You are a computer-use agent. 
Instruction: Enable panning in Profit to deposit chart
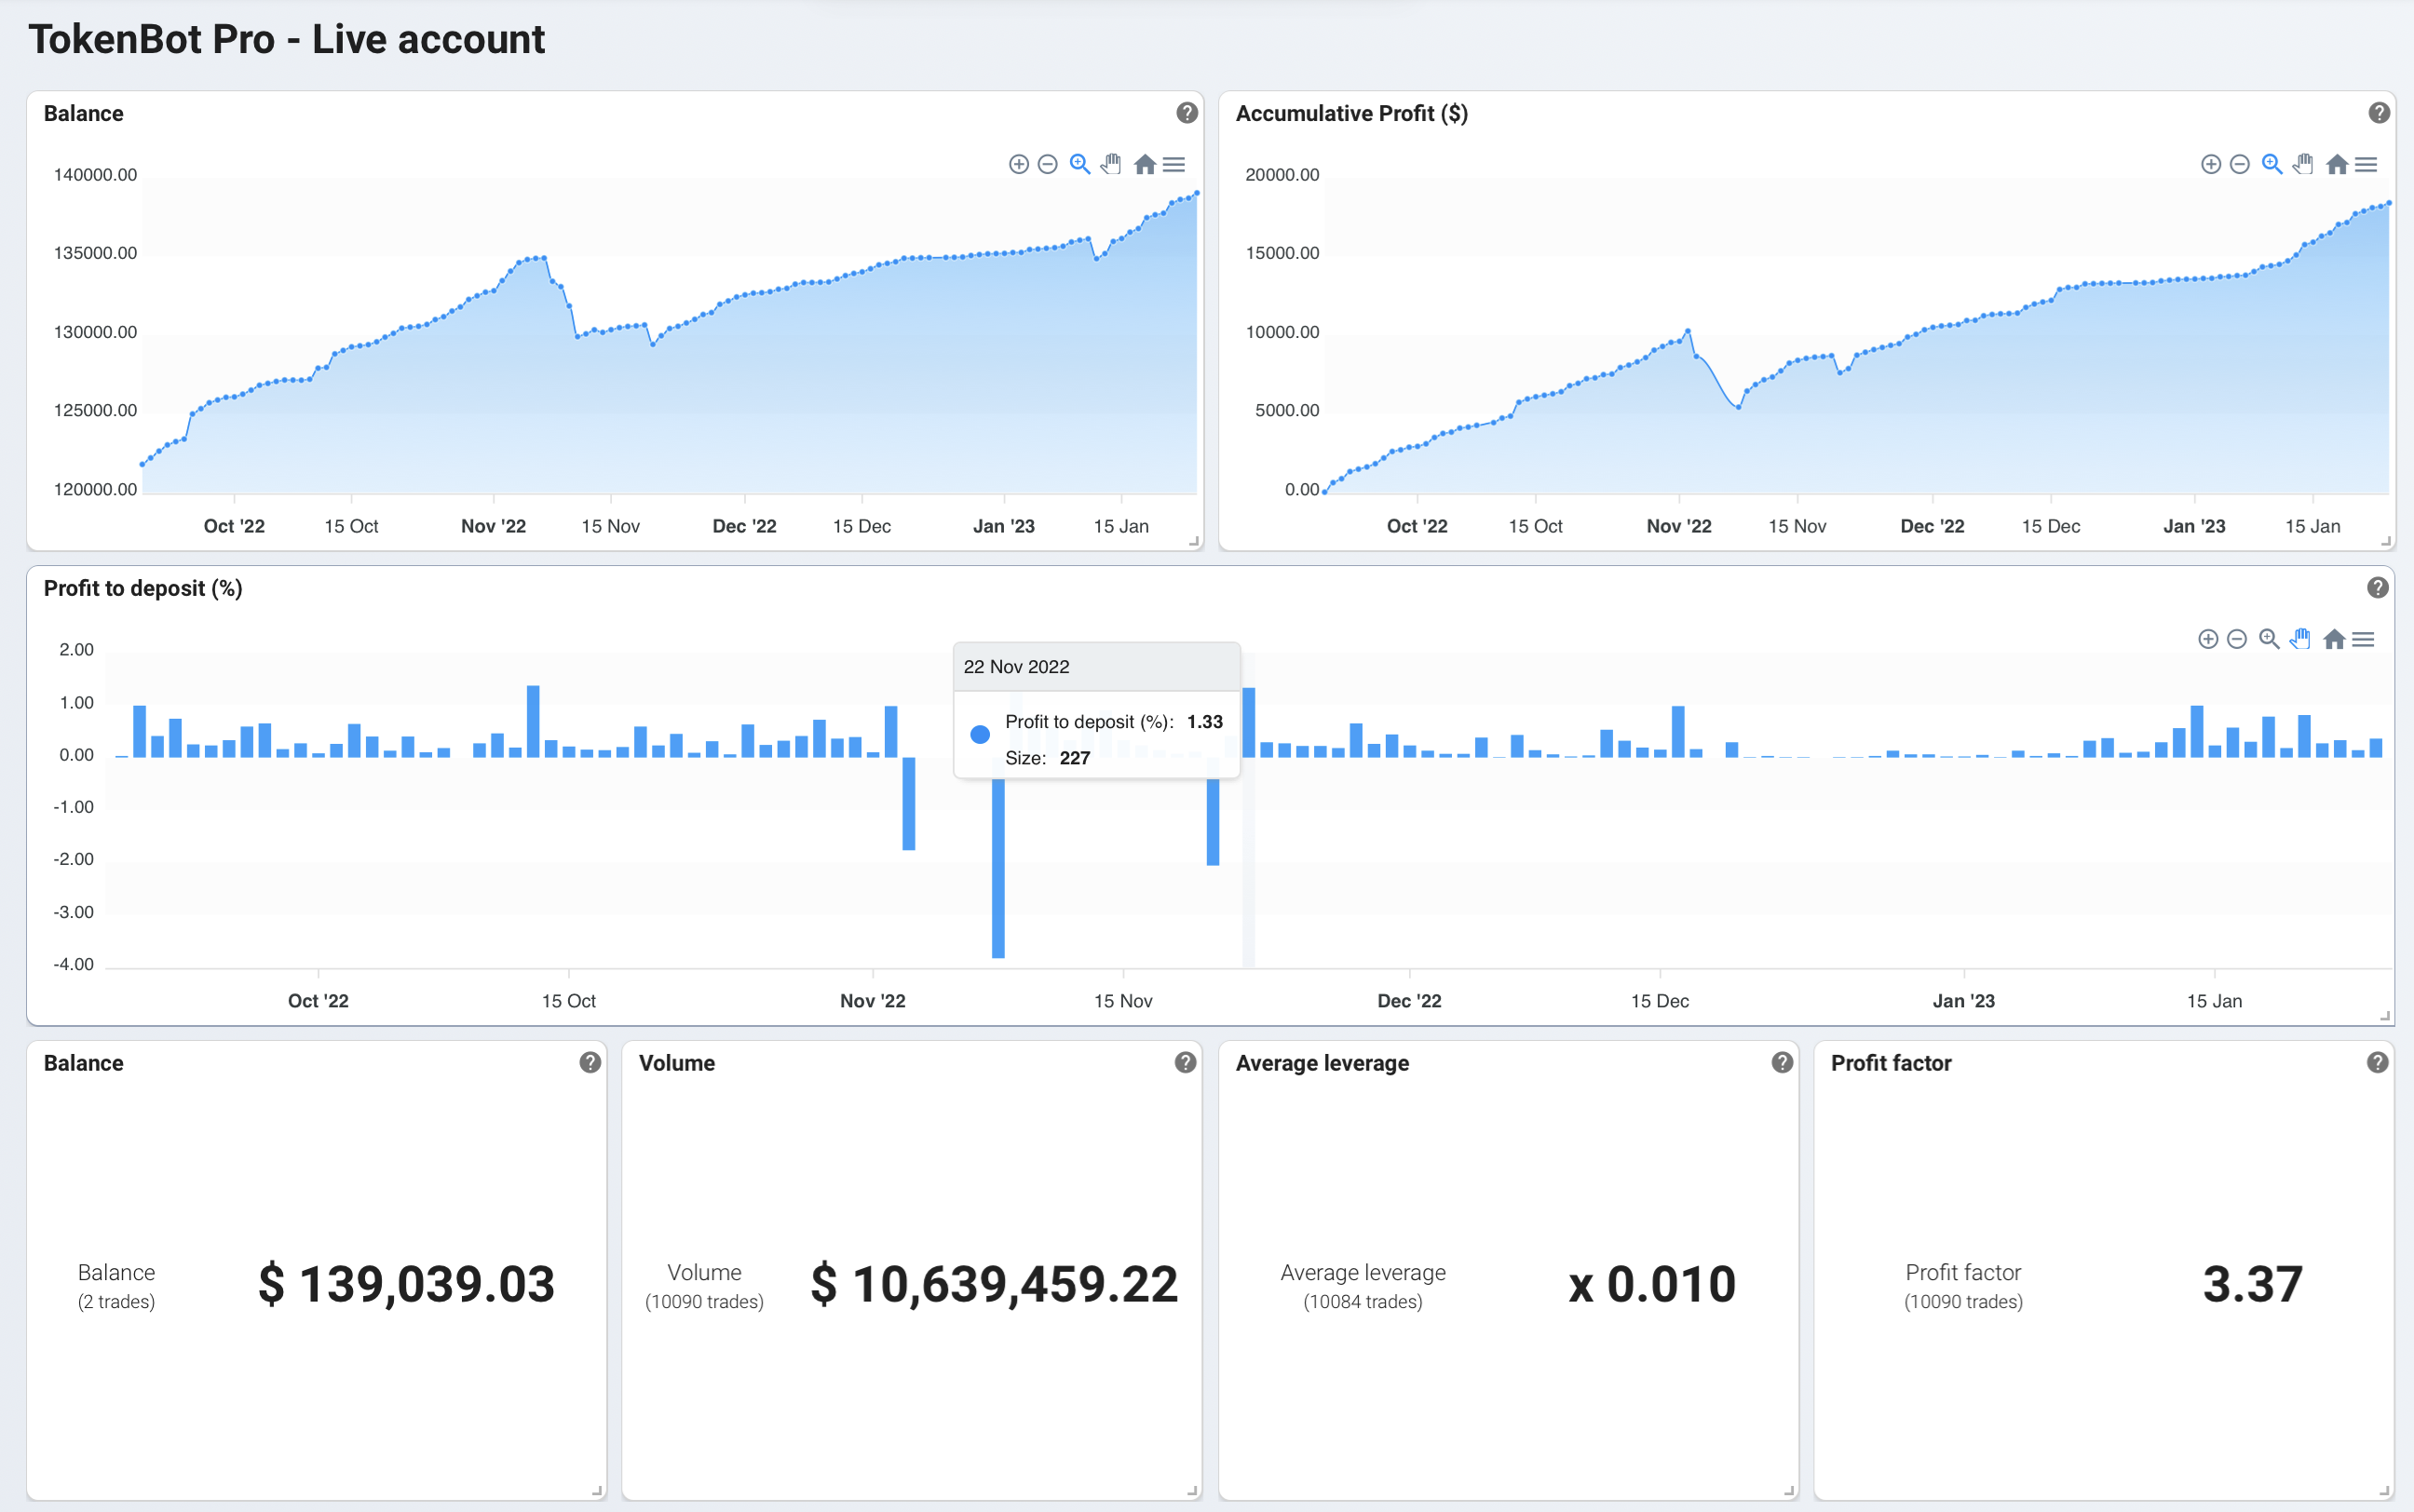[2300, 639]
